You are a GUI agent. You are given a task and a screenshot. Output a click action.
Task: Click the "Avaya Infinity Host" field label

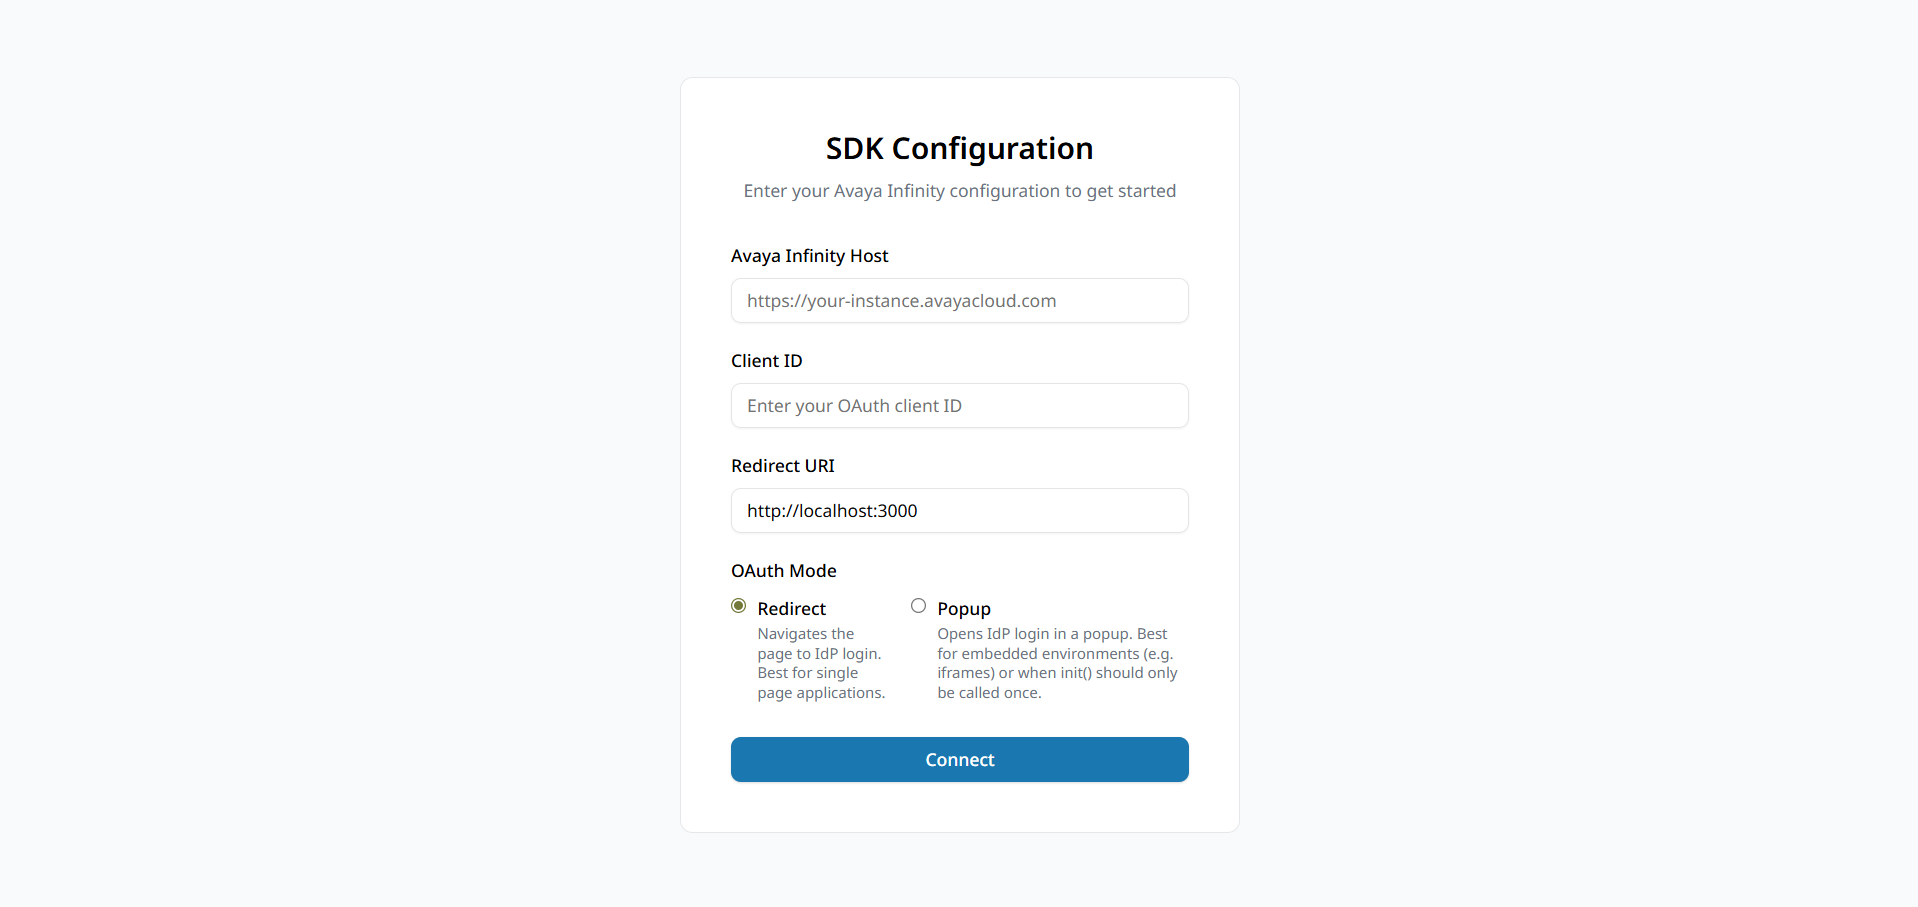(x=809, y=256)
